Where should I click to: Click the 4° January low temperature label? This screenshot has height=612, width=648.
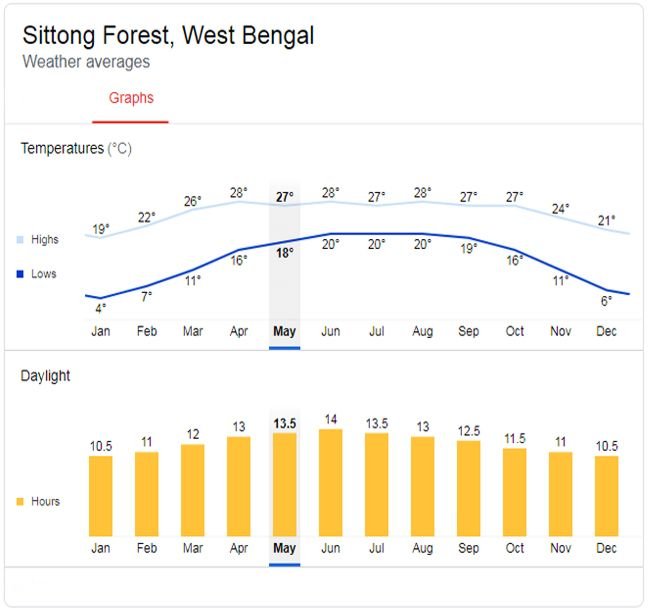pos(101,308)
